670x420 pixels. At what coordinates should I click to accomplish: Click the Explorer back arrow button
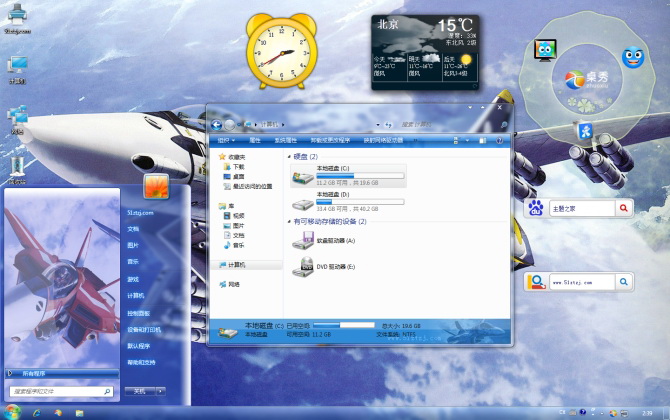pyautogui.click(x=216, y=125)
